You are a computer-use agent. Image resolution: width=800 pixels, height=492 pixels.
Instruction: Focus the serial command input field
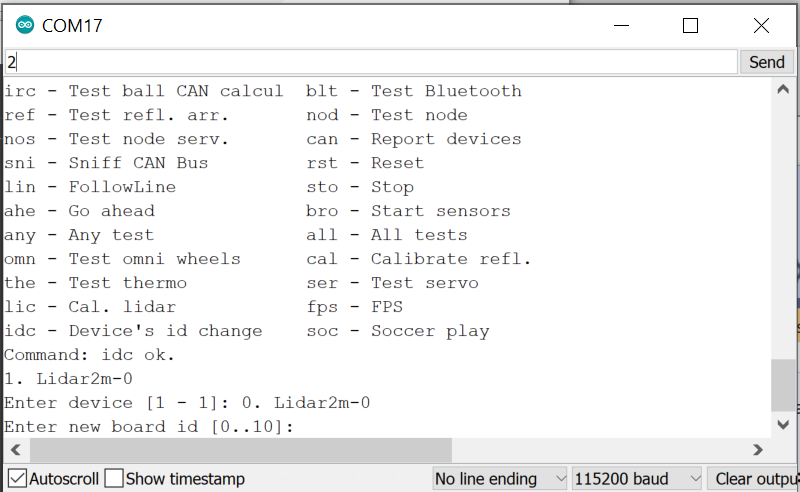click(370, 62)
